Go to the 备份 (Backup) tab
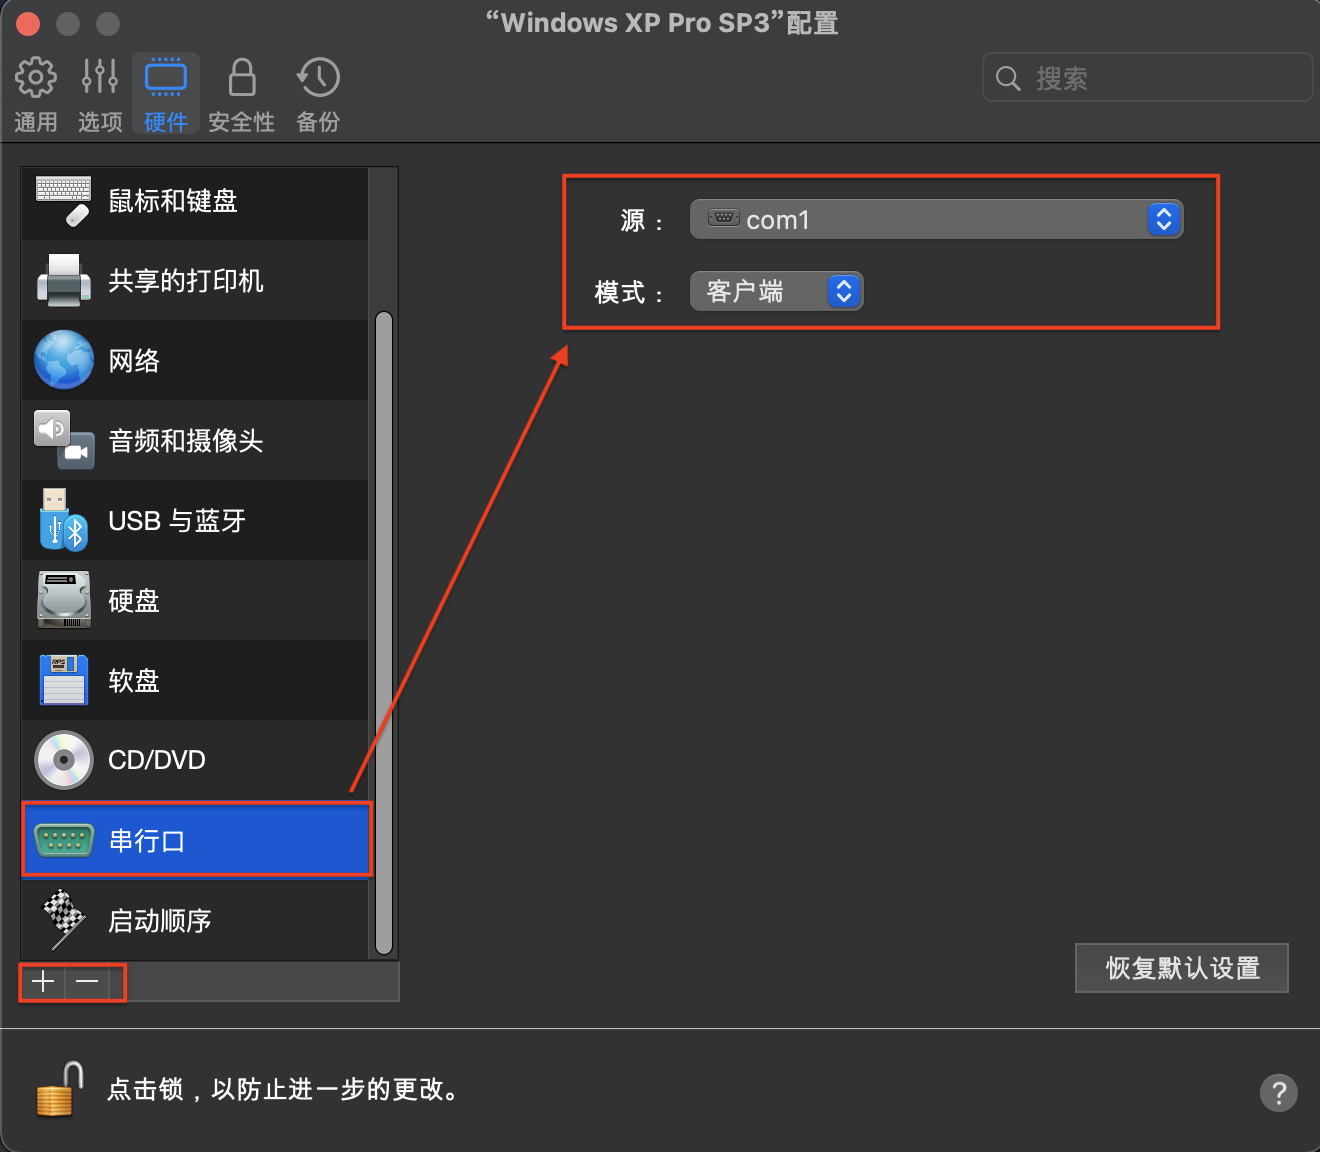Viewport: 1320px width, 1152px height. (x=318, y=95)
